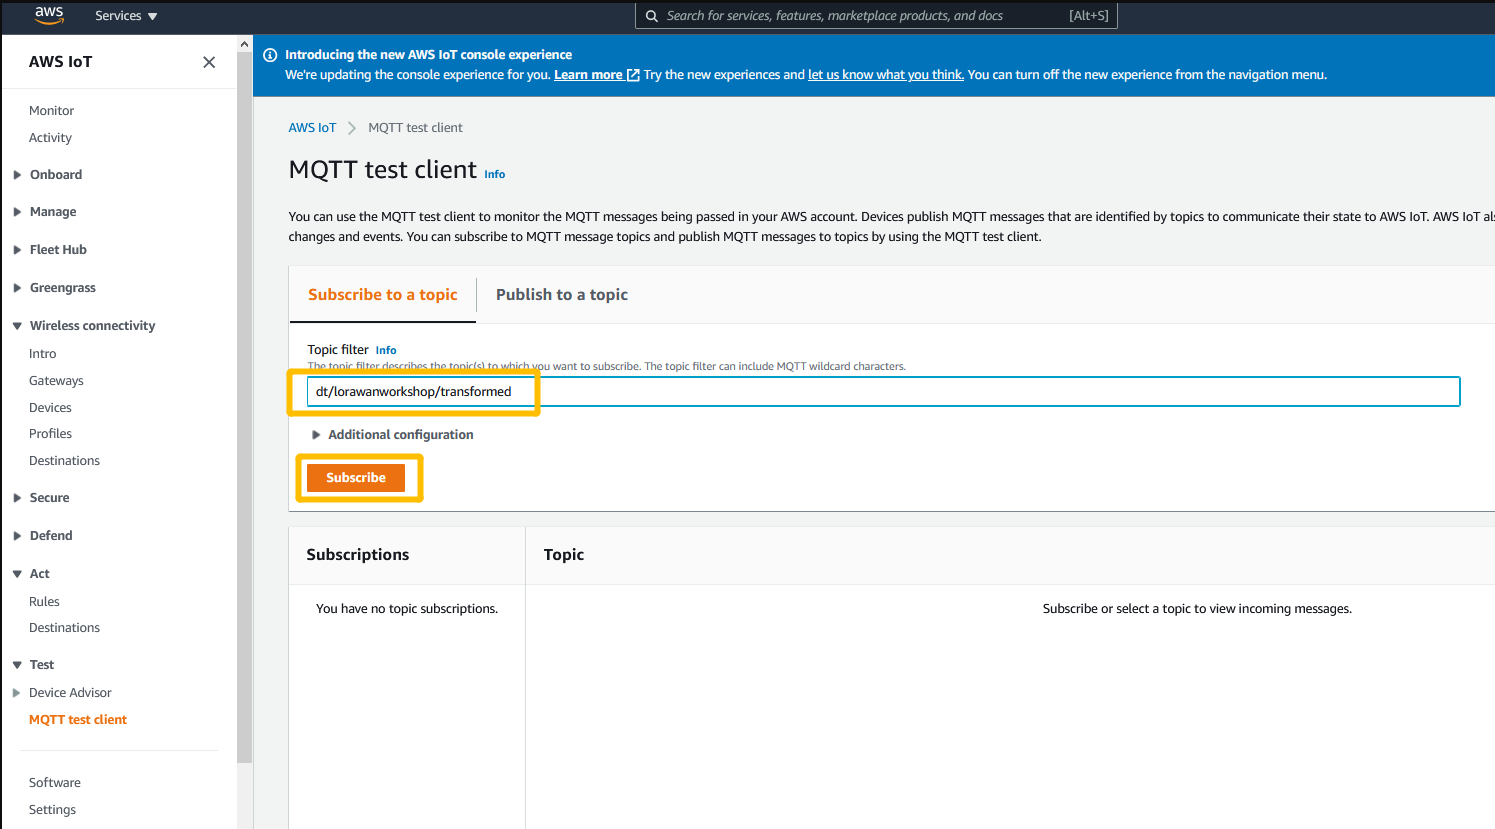Open Gateways in the sidebar
The height and width of the screenshot is (829, 1495).
click(x=56, y=381)
